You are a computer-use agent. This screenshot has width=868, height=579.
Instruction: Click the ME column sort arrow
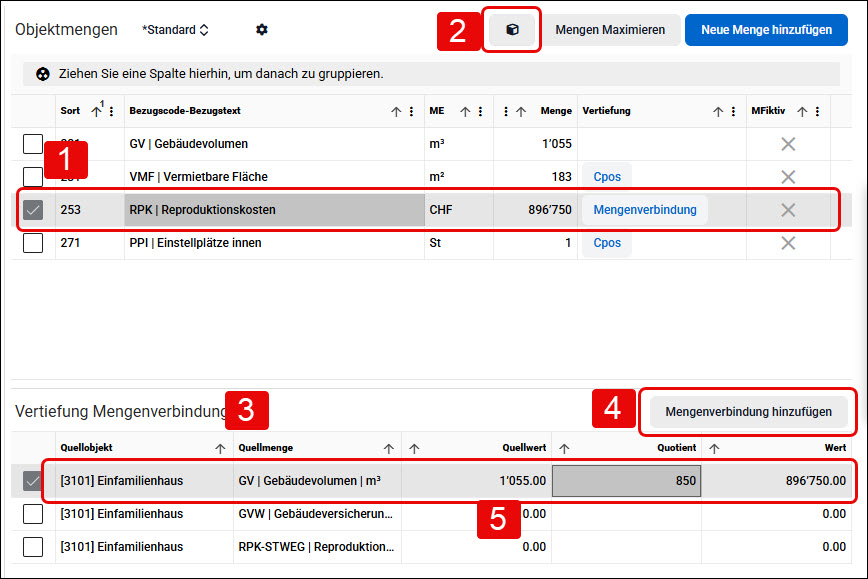point(465,111)
